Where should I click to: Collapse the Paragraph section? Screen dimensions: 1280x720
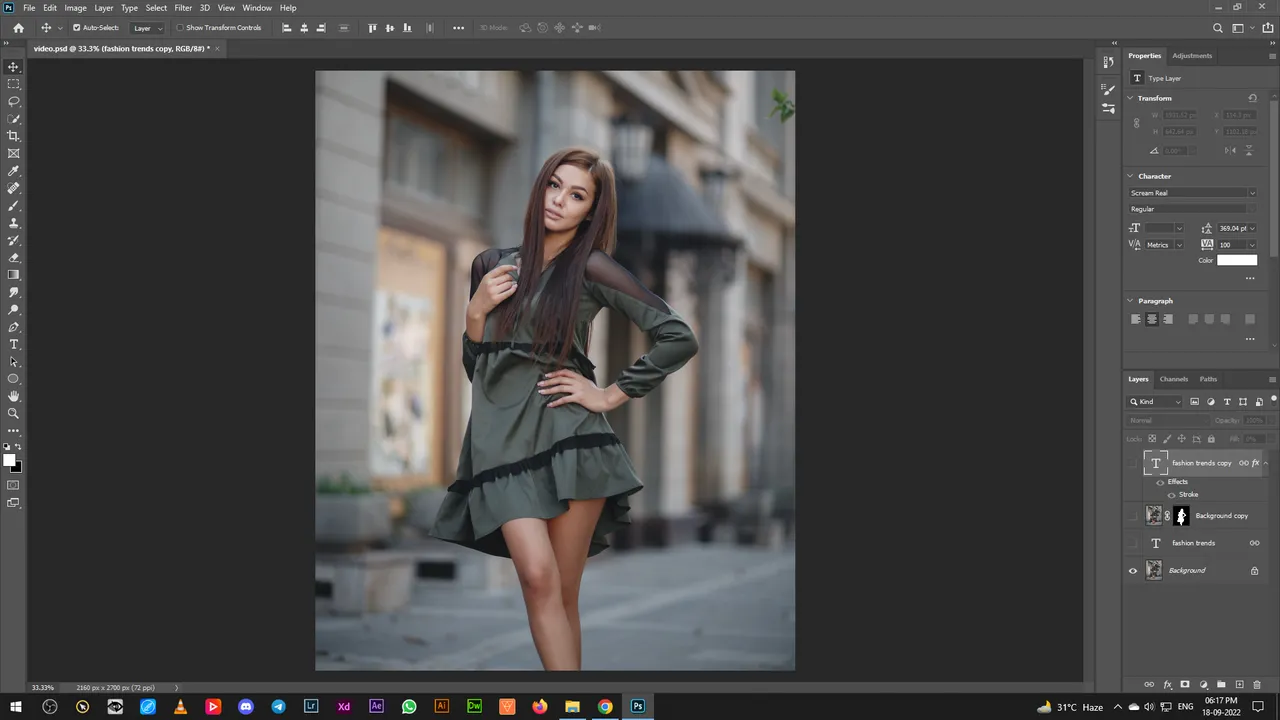pos(1130,301)
